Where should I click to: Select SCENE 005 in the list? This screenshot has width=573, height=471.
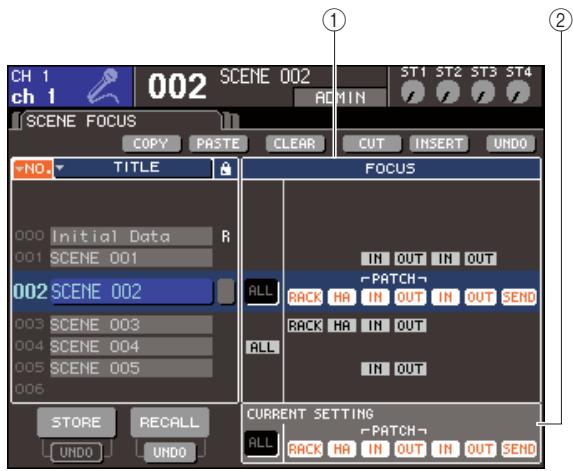click(x=131, y=368)
